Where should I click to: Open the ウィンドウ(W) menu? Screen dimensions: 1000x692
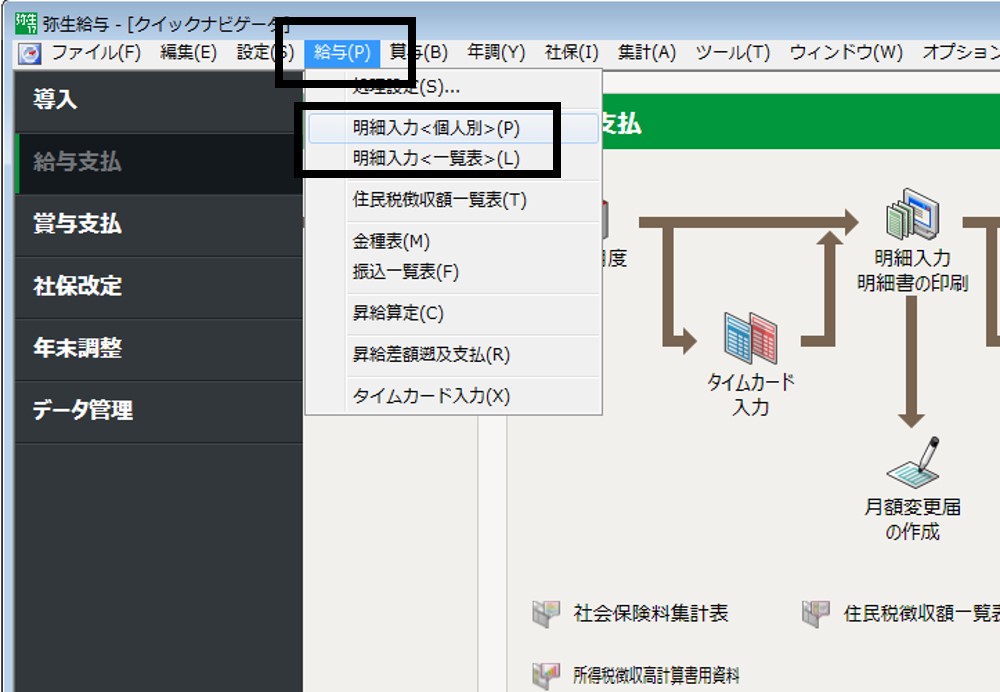pos(846,52)
